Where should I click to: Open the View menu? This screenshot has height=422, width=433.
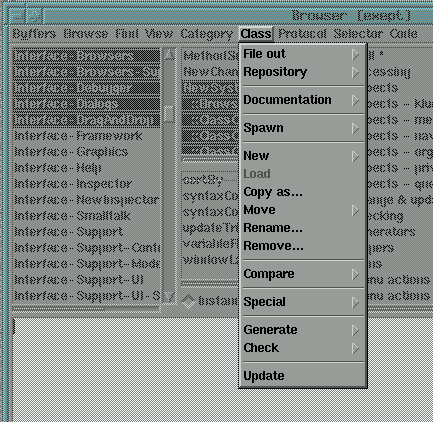[159, 34]
